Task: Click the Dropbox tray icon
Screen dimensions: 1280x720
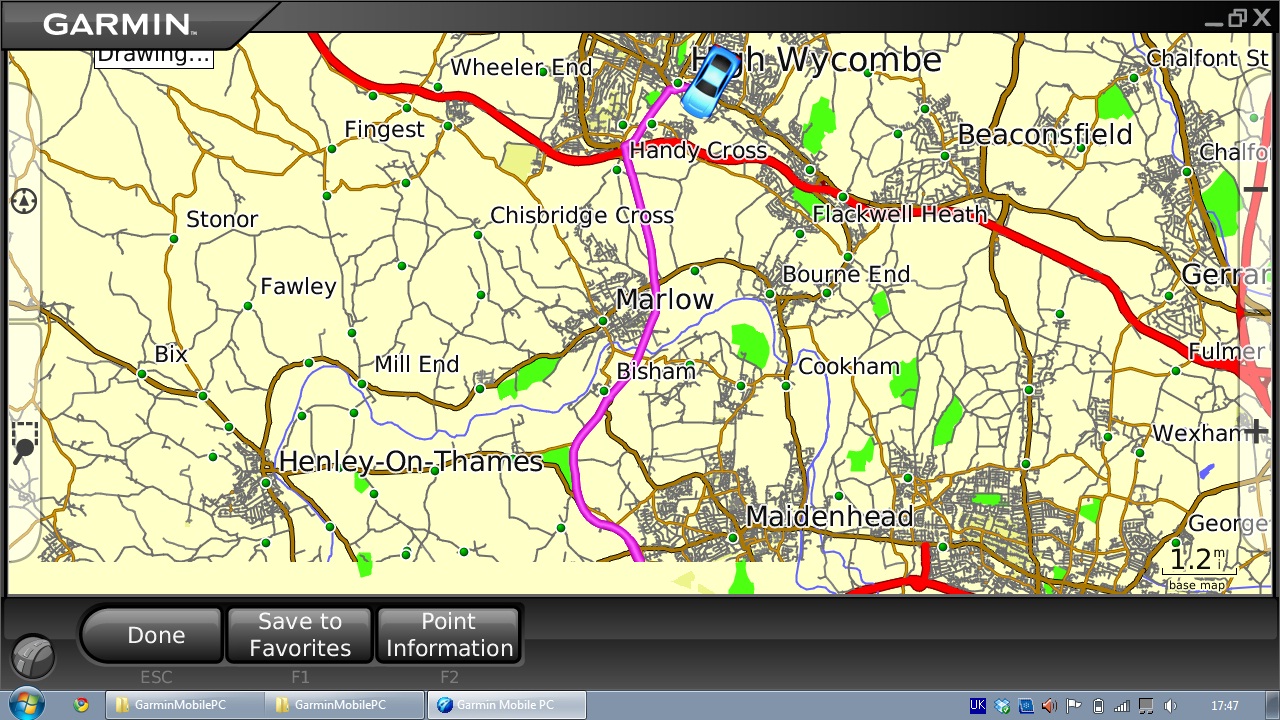Action: (1002, 706)
